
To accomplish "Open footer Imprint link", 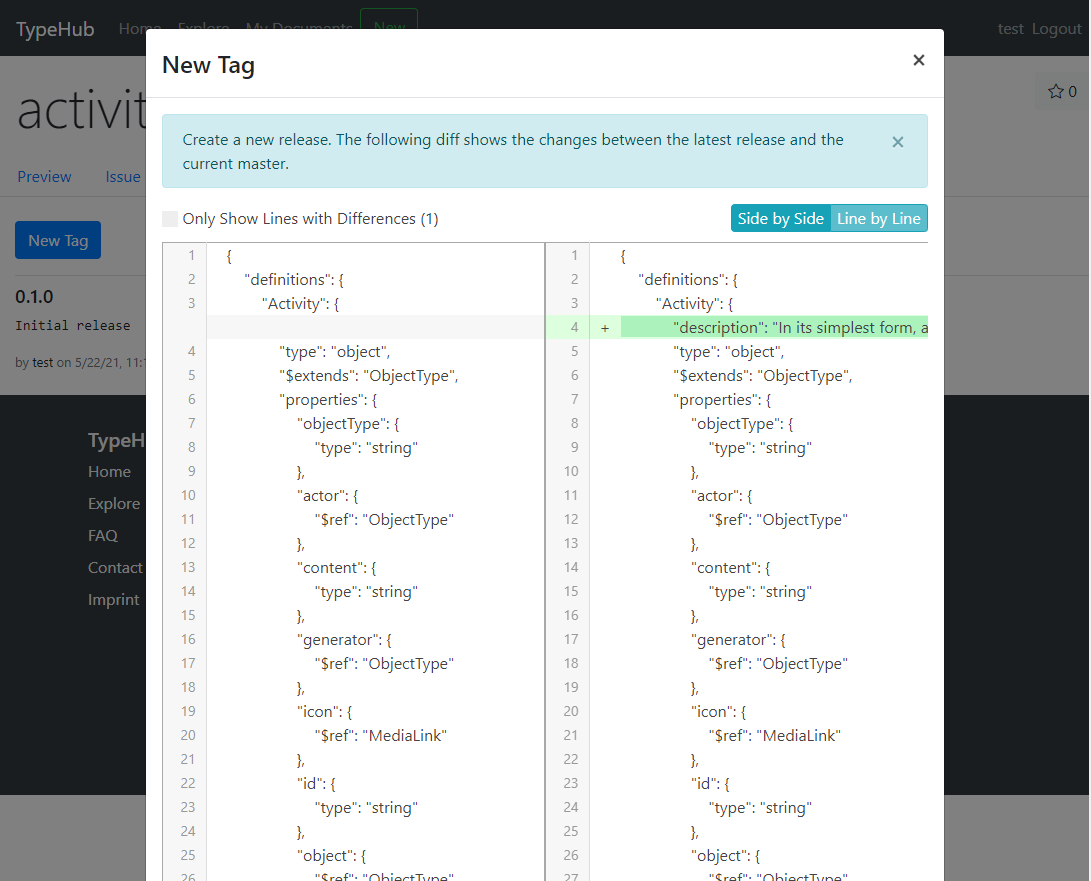I will (x=113, y=600).
